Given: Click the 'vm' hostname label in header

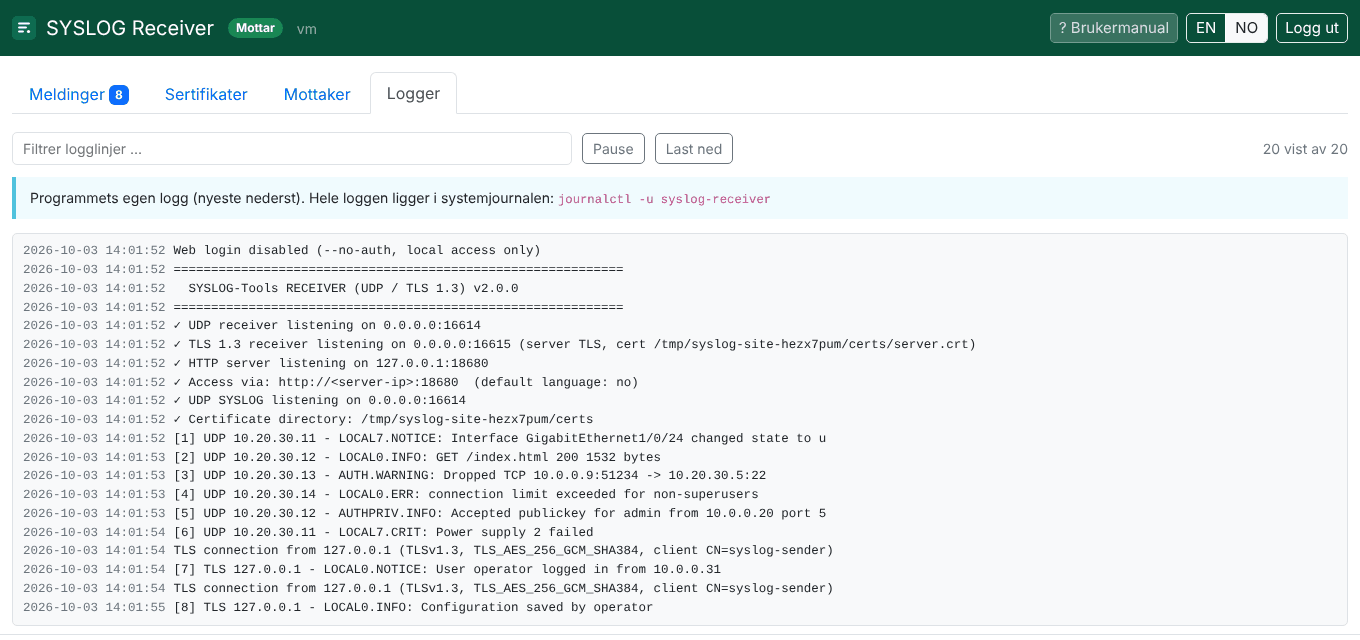Looking at the screenshot, I should pyautogui.click(x=307, y=29).
